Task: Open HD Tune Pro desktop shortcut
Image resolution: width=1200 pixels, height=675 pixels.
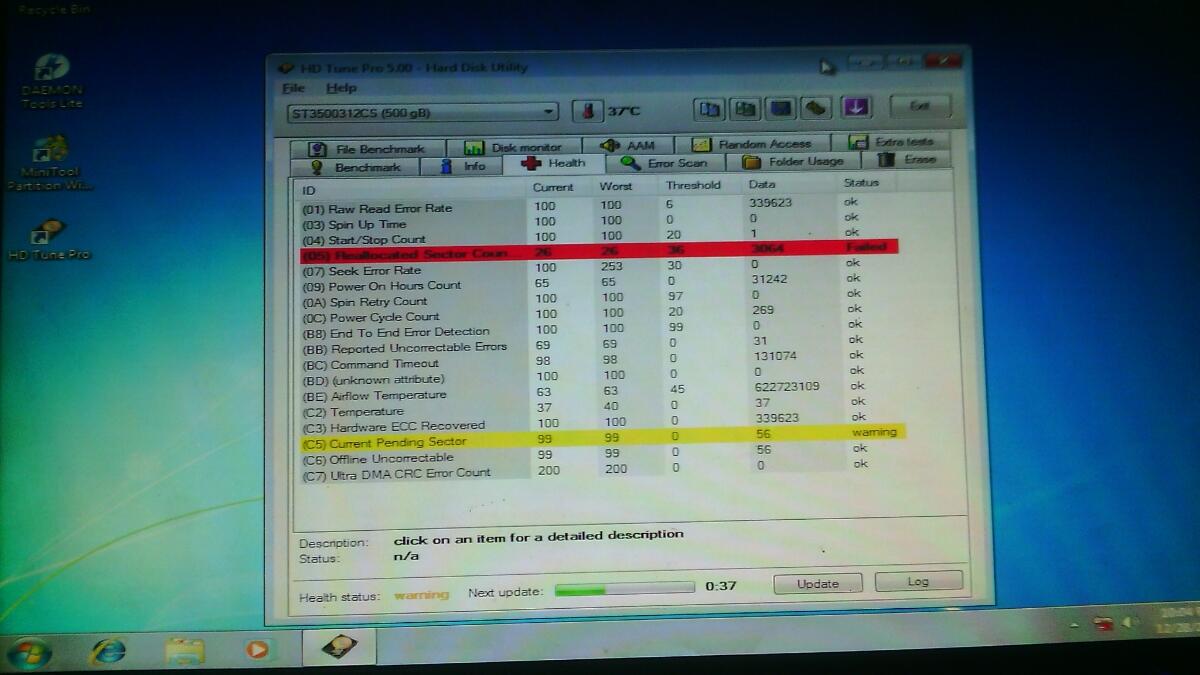Action: click(49, 241)
